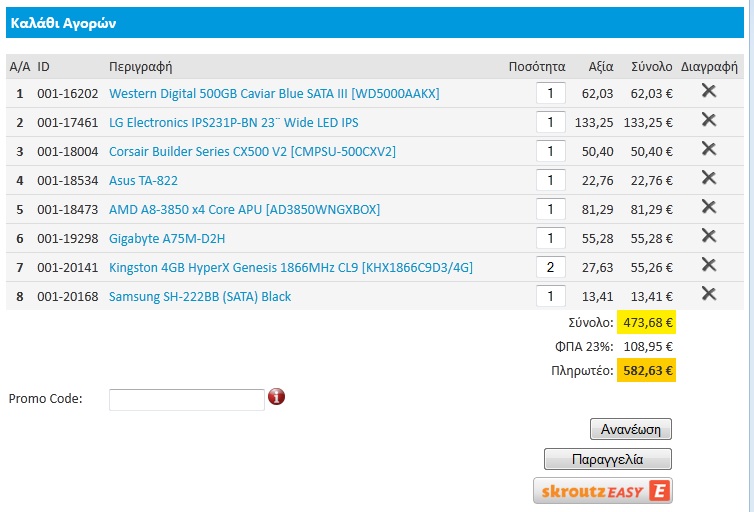Select product ID 001-20141
The image size is (754, 512).
point(68,267)
